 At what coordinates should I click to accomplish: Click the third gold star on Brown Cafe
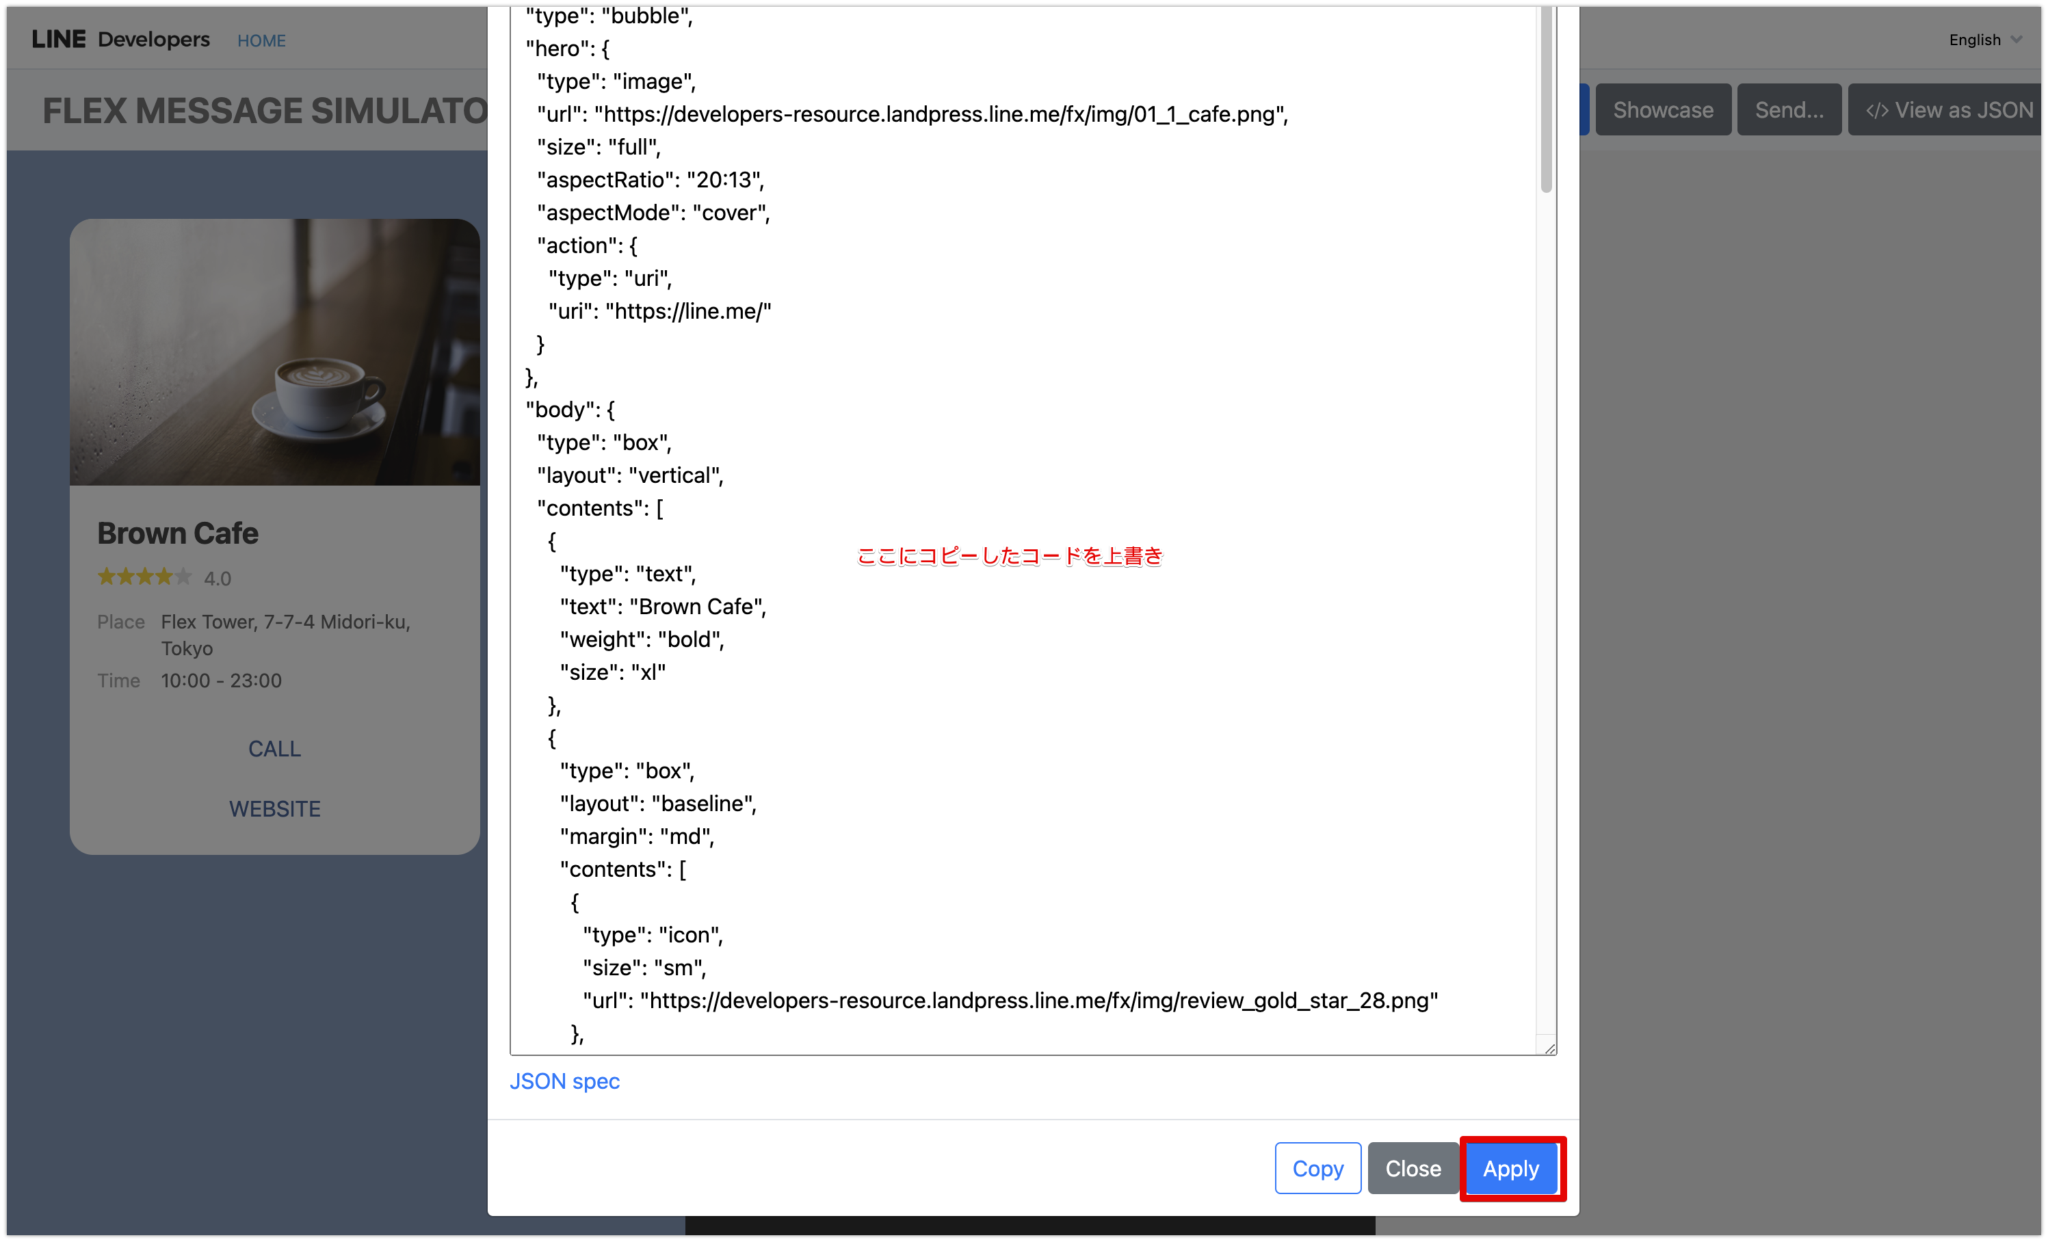(x=144, y=577)
